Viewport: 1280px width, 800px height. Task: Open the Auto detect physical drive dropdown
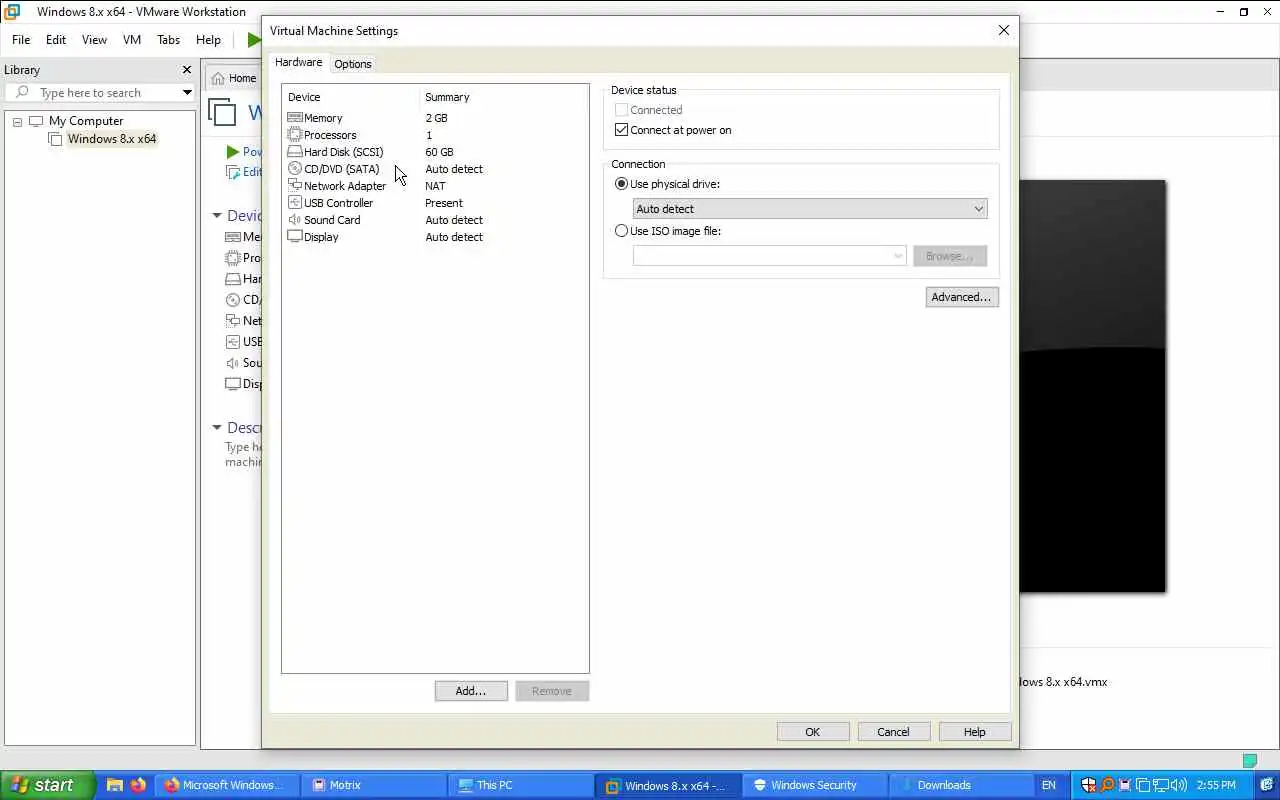coord(810,209)
